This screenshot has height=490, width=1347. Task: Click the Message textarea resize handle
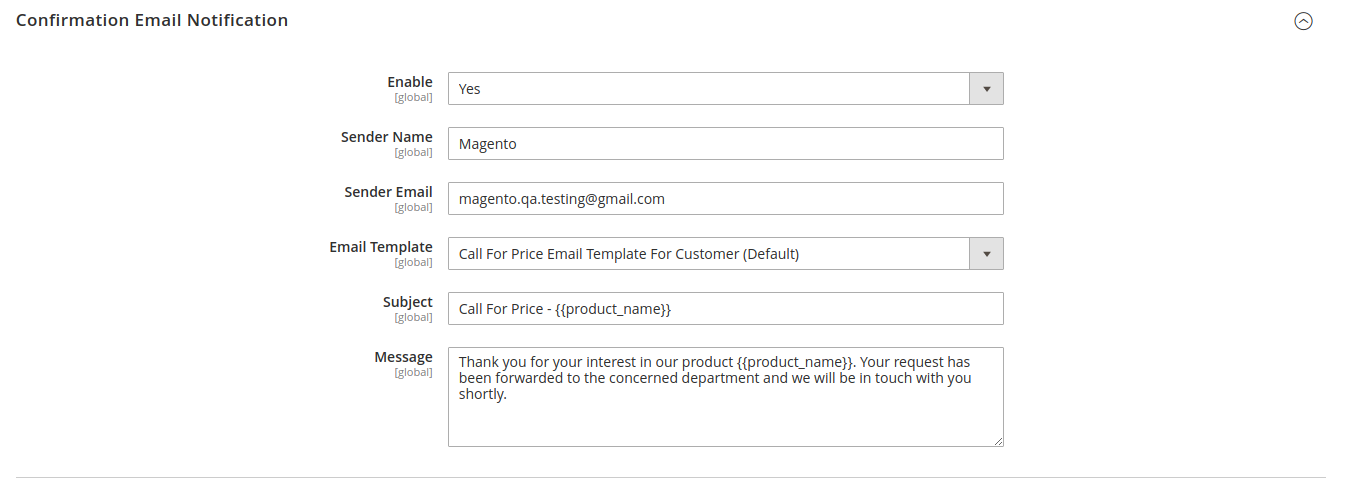997,440
